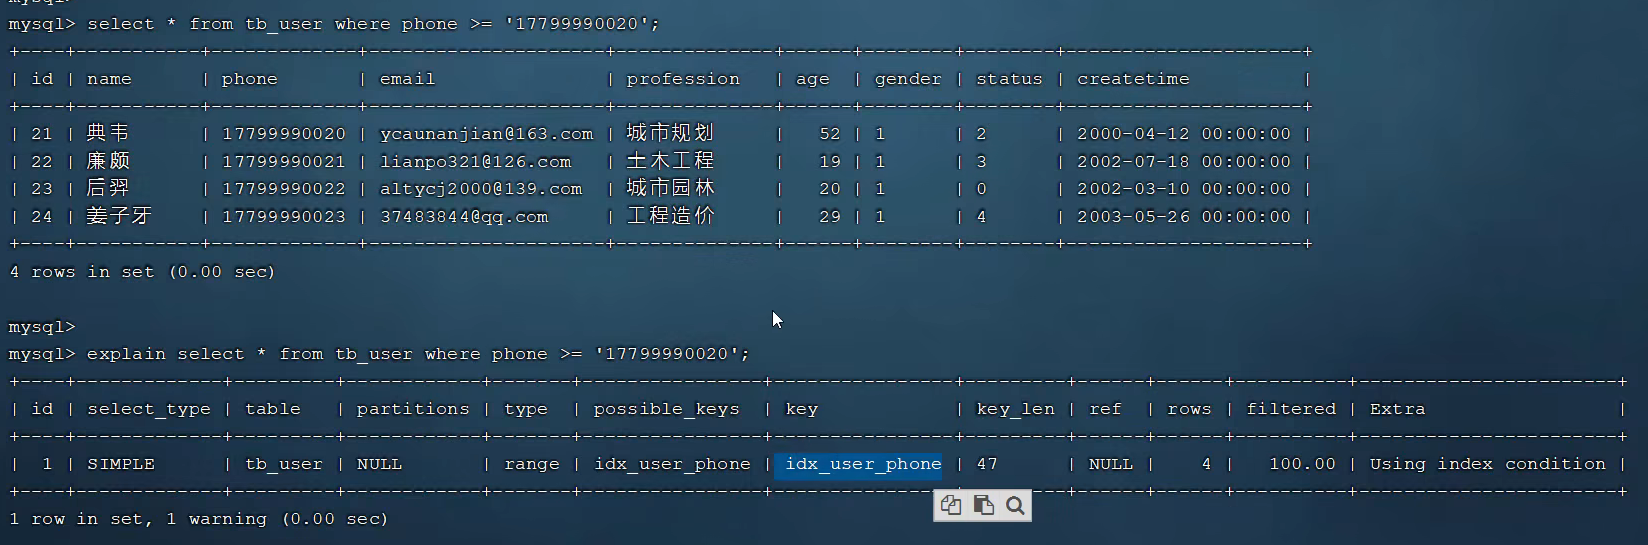The width and height of the screenshot is (1648, 545).
Task: Click the 'profession' column header
Action: 683,79
